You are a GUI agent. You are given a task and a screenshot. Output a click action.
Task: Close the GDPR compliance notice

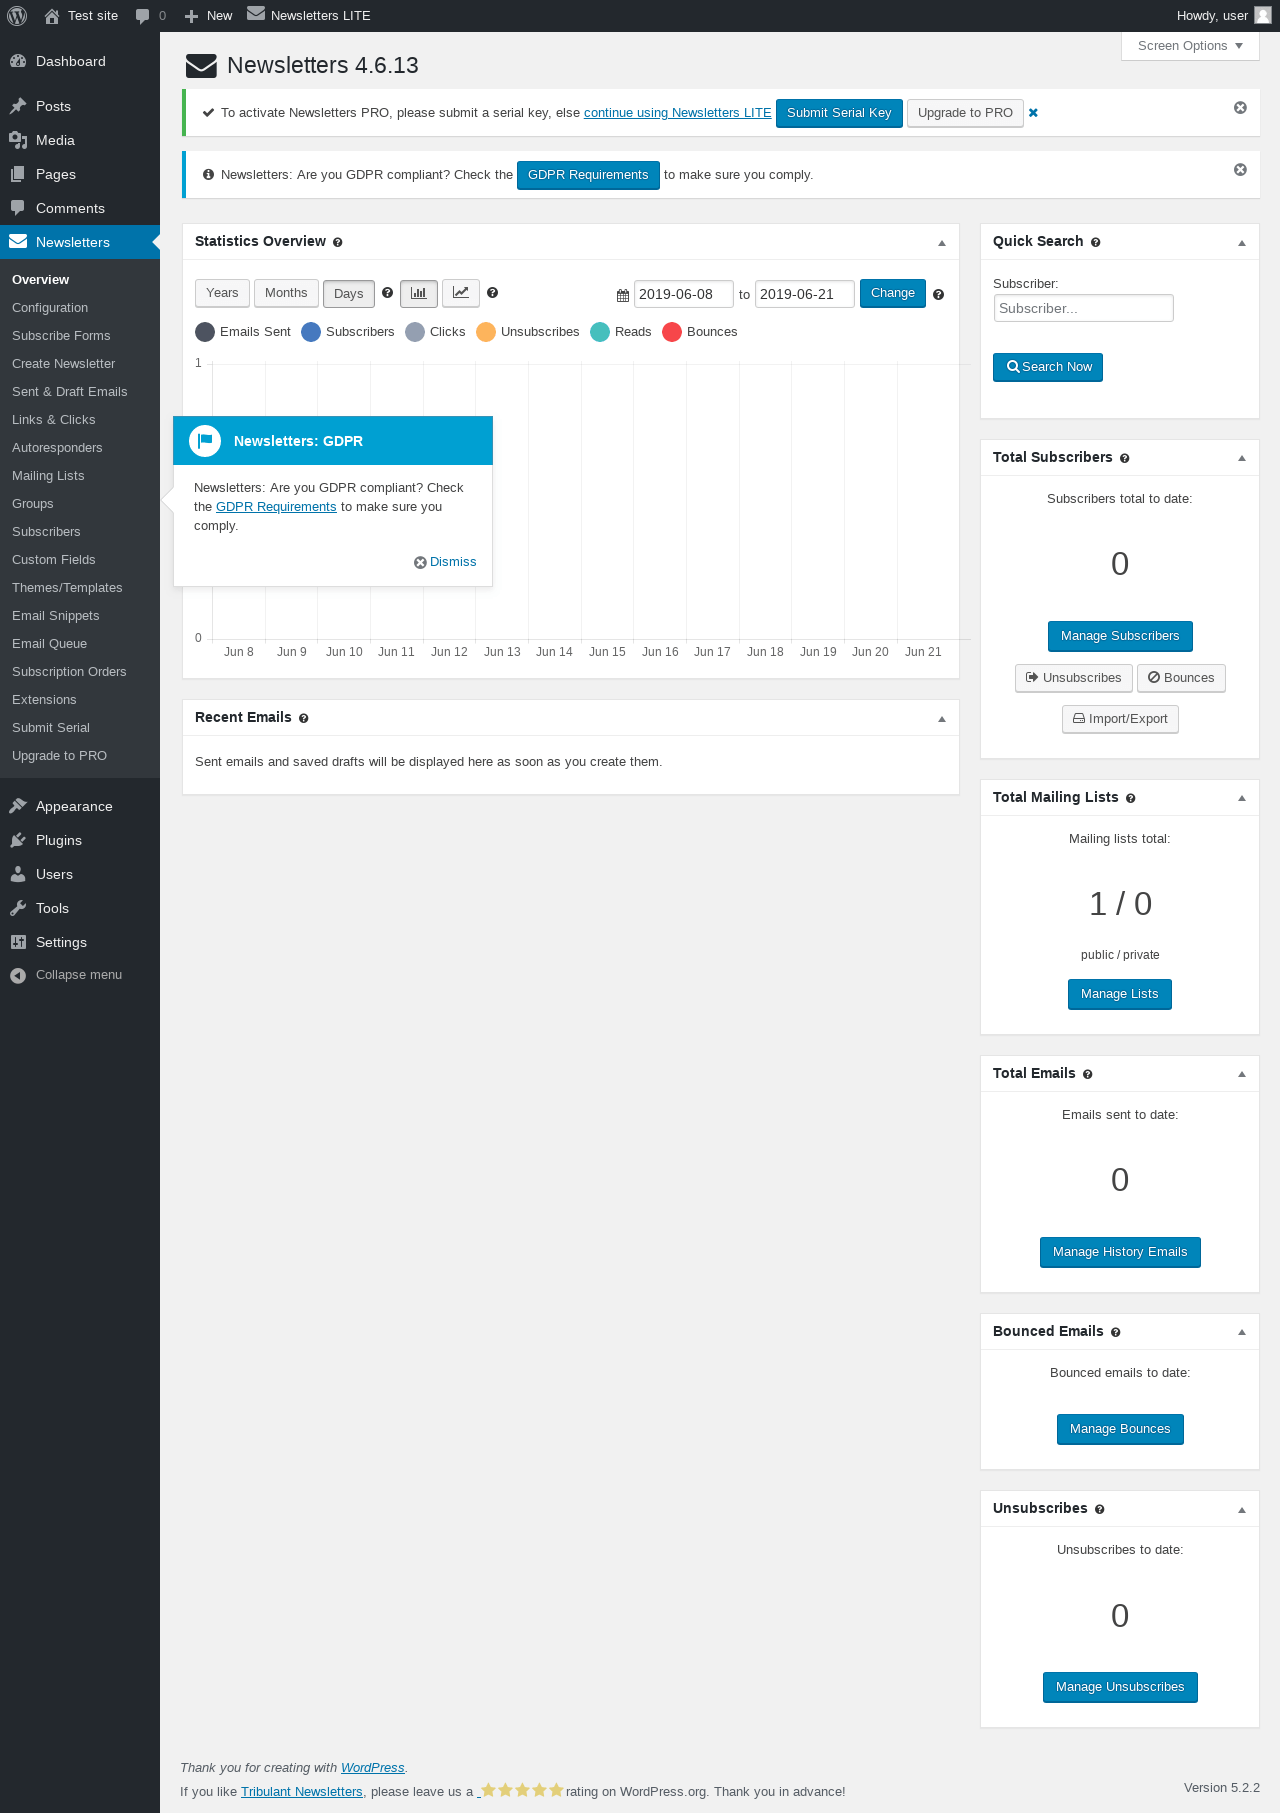[1240, 170]
